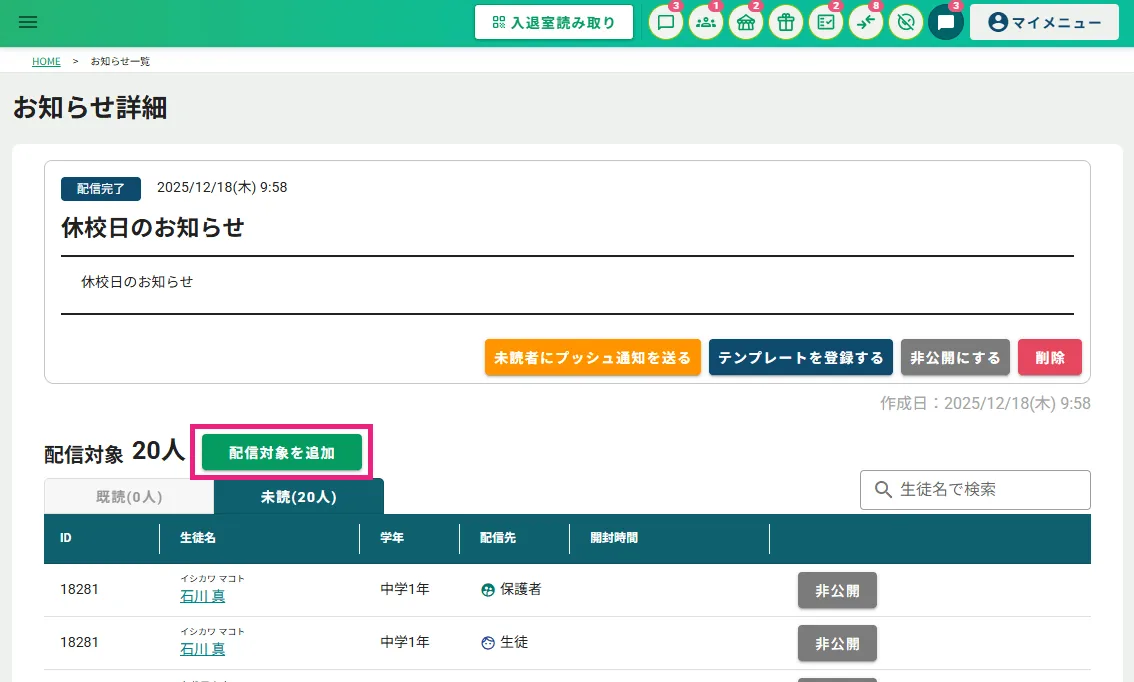
Task: Click テンプレートを登録する button
Action: 801,357
